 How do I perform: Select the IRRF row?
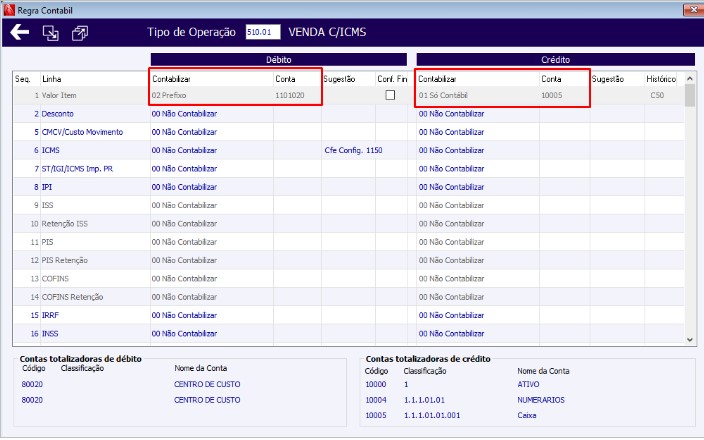(349, 315)
